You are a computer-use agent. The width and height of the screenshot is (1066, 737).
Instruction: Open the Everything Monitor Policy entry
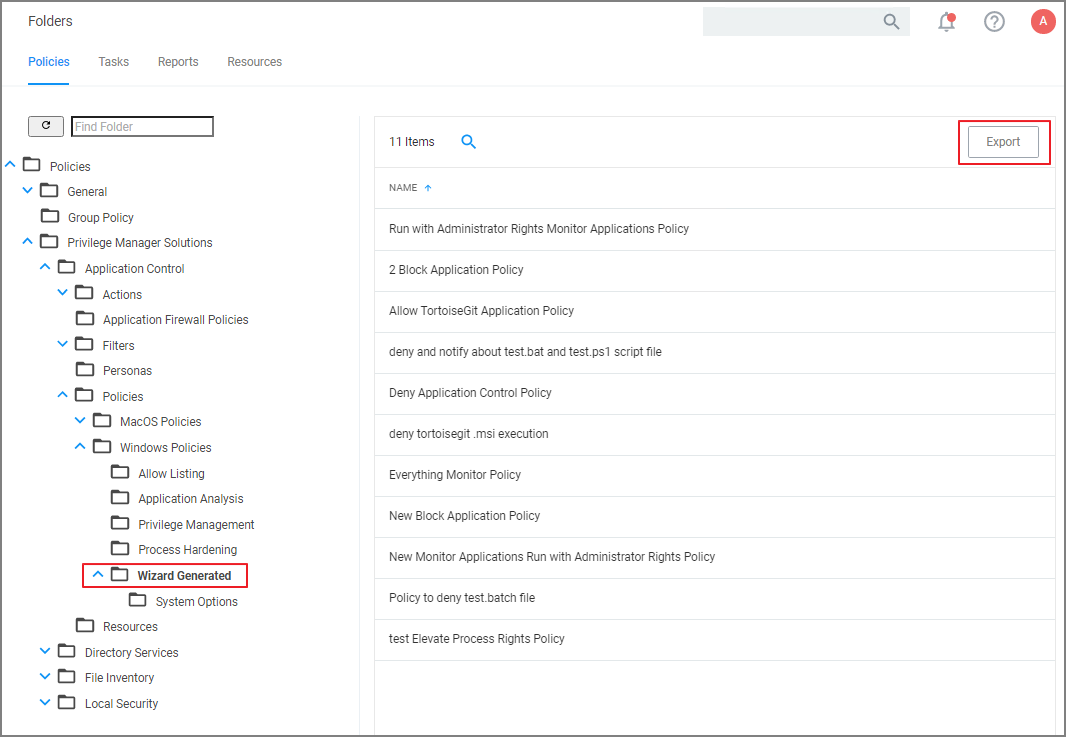[x=455, y=475]
